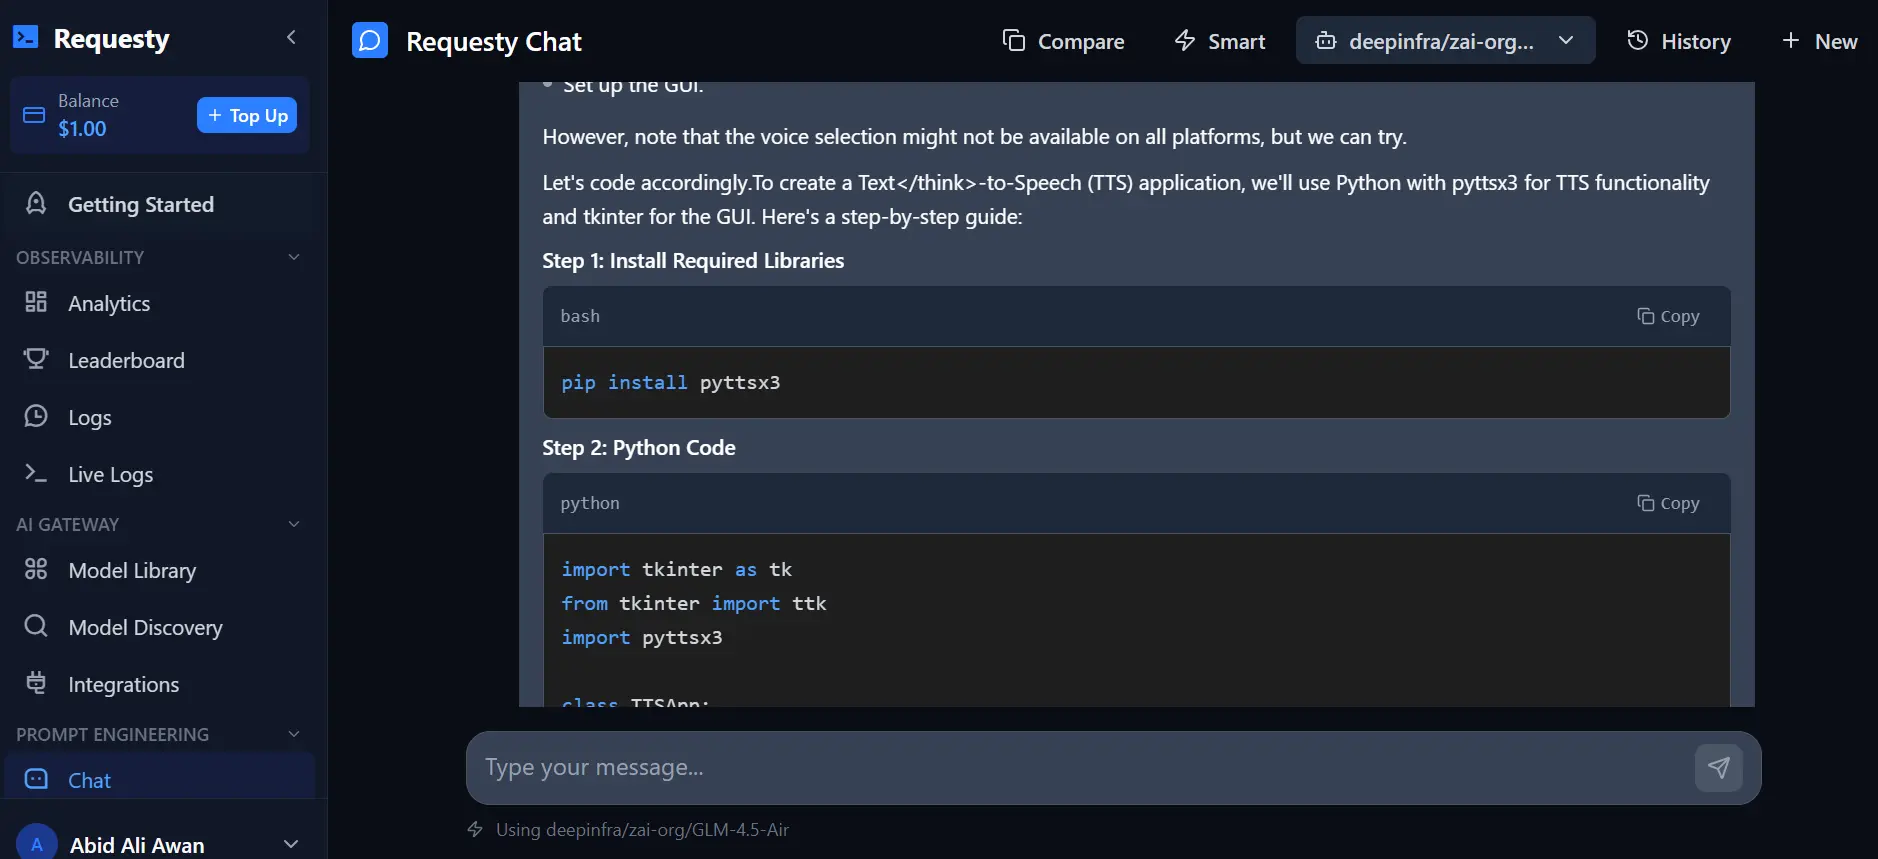Click the Live Logs terminal icon
This screenshot has height=859, width=1878.
36,473
